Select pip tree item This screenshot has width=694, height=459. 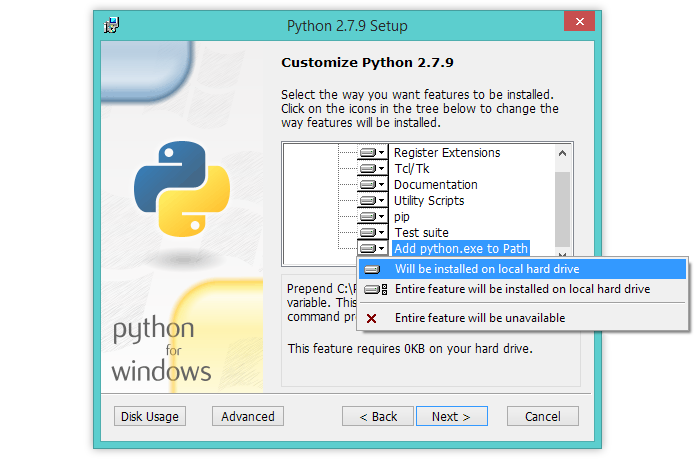[402, 216]
